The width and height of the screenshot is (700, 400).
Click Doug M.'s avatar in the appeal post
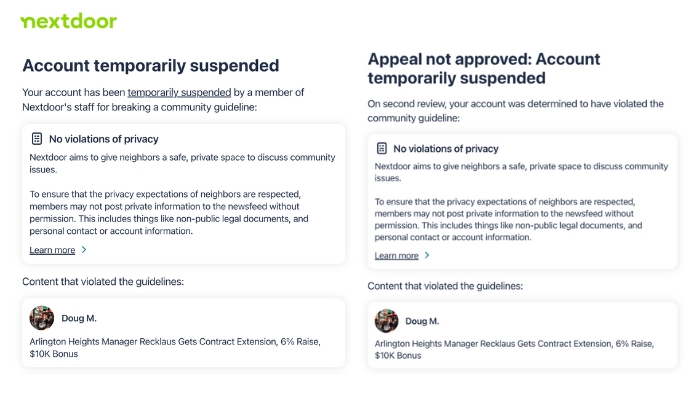[x=386, y=321]
